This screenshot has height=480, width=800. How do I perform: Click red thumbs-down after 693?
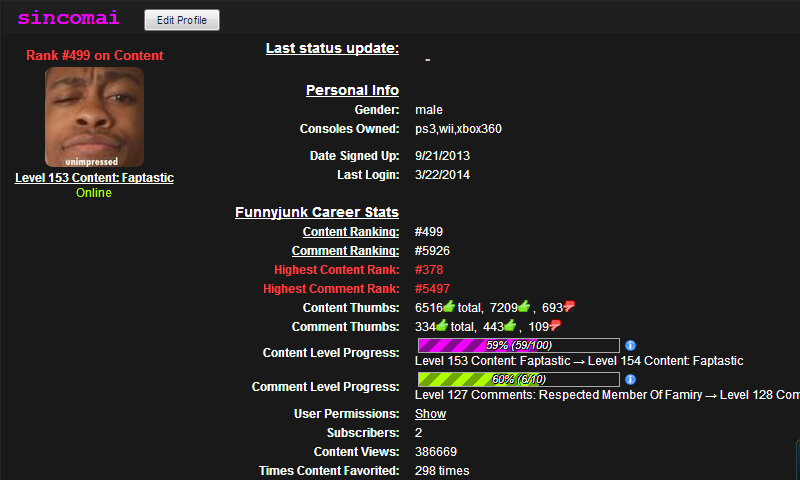coord(568,307)
